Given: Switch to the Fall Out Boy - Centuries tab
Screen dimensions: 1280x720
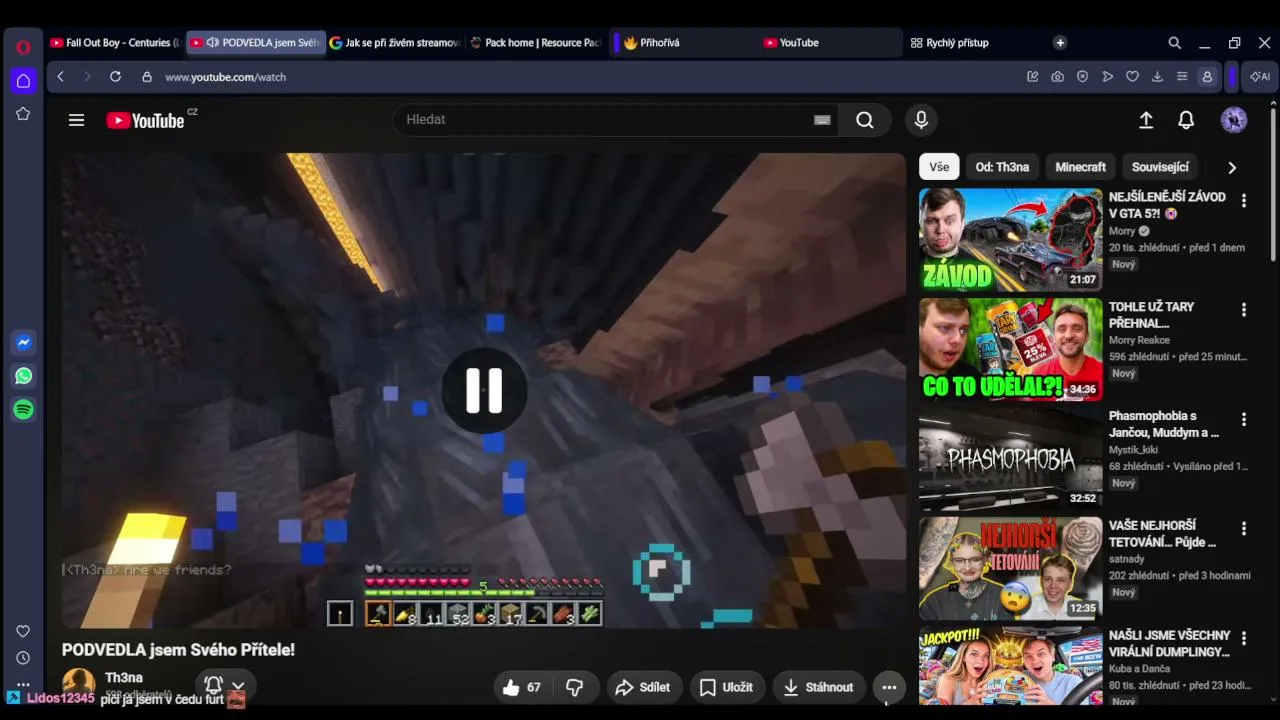Looking at the screenshot, I should [115, 43].
